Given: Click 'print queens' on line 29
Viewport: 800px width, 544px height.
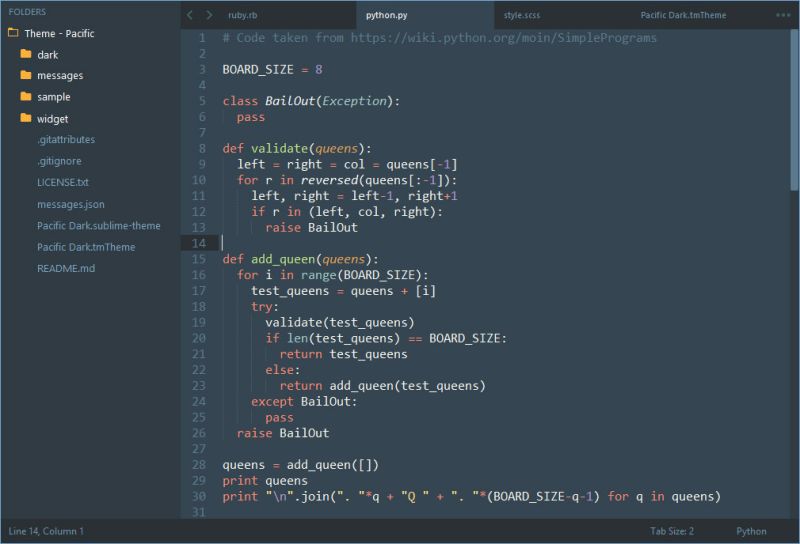Looking at the screenshot, I should click(265, 481).
